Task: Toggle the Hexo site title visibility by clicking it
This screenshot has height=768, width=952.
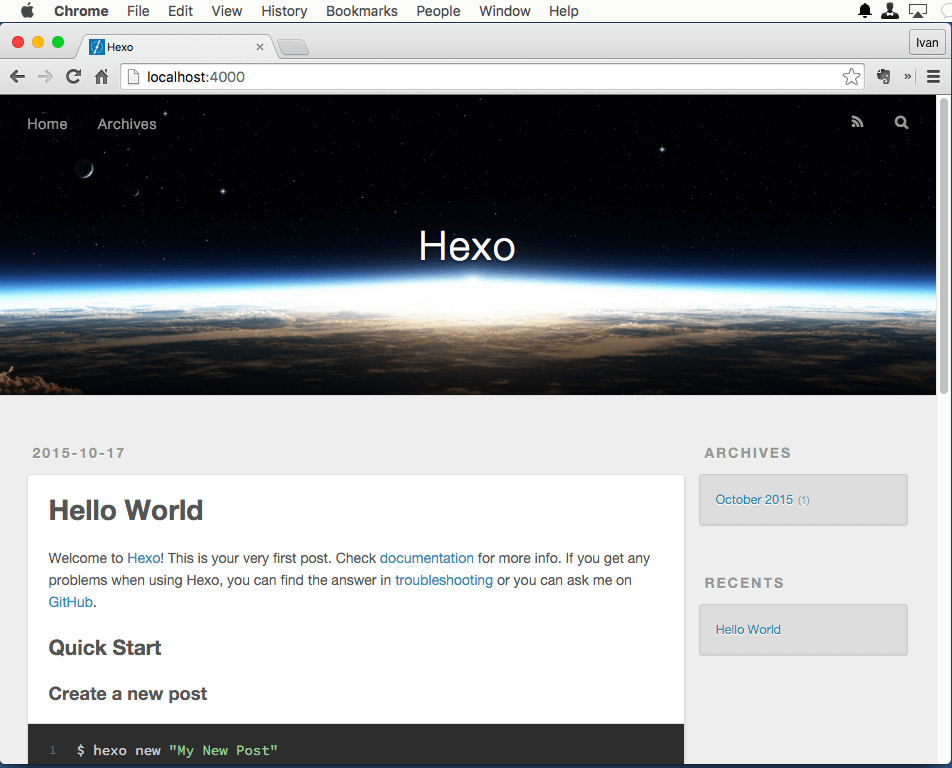Action: point(466,245)
